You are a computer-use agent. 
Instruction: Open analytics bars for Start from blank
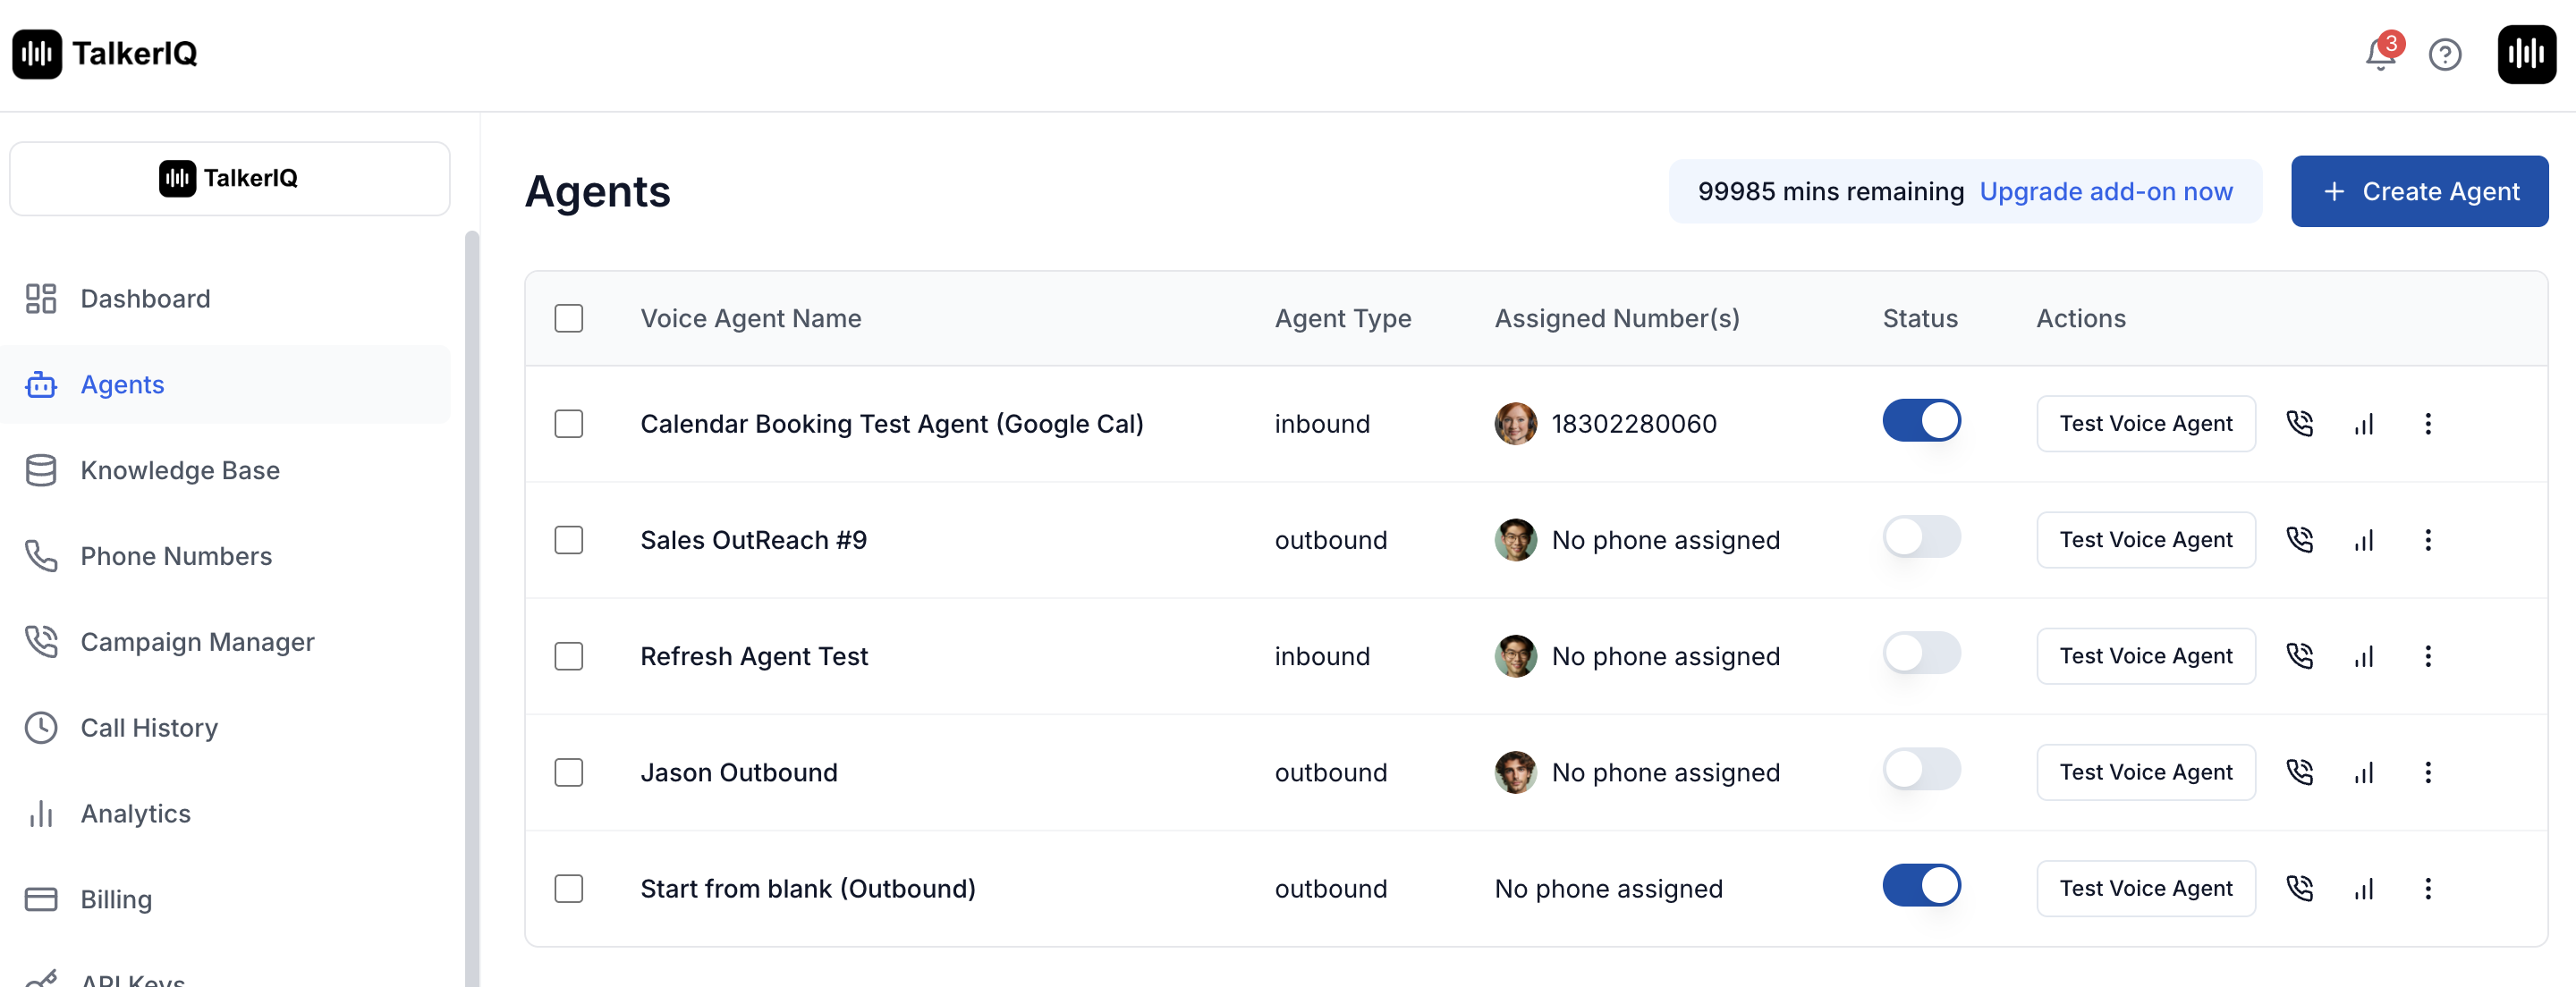click(2364, 888)
